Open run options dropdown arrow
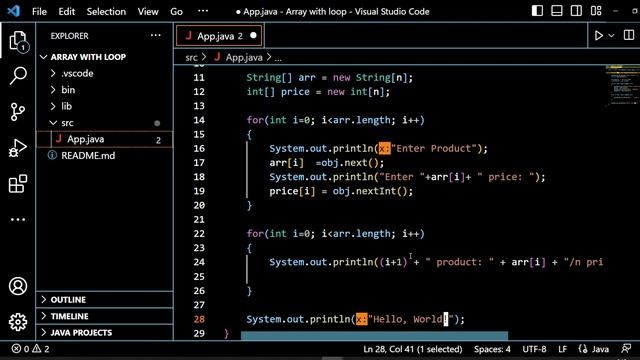640x360 pixels. [x=611, y=36]
